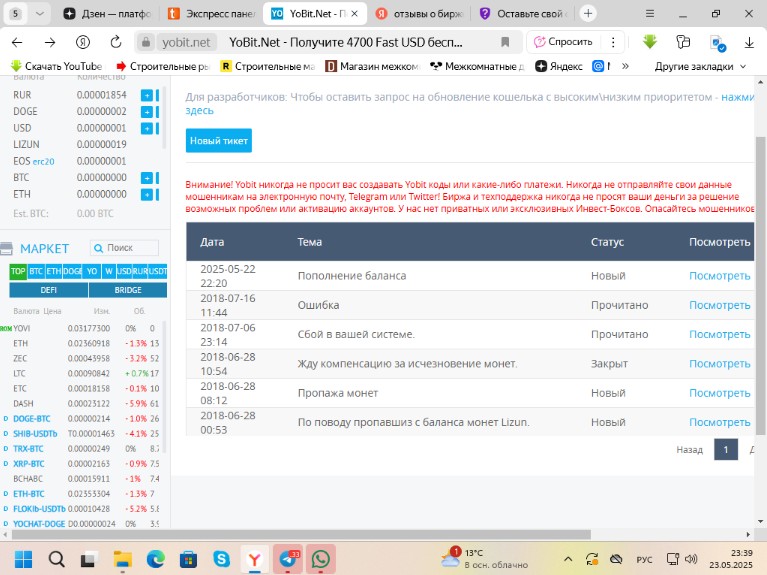The width and height of the screenshot is (767, 575).
Task: Click РУС language indicator in tray
Action: 644,559
